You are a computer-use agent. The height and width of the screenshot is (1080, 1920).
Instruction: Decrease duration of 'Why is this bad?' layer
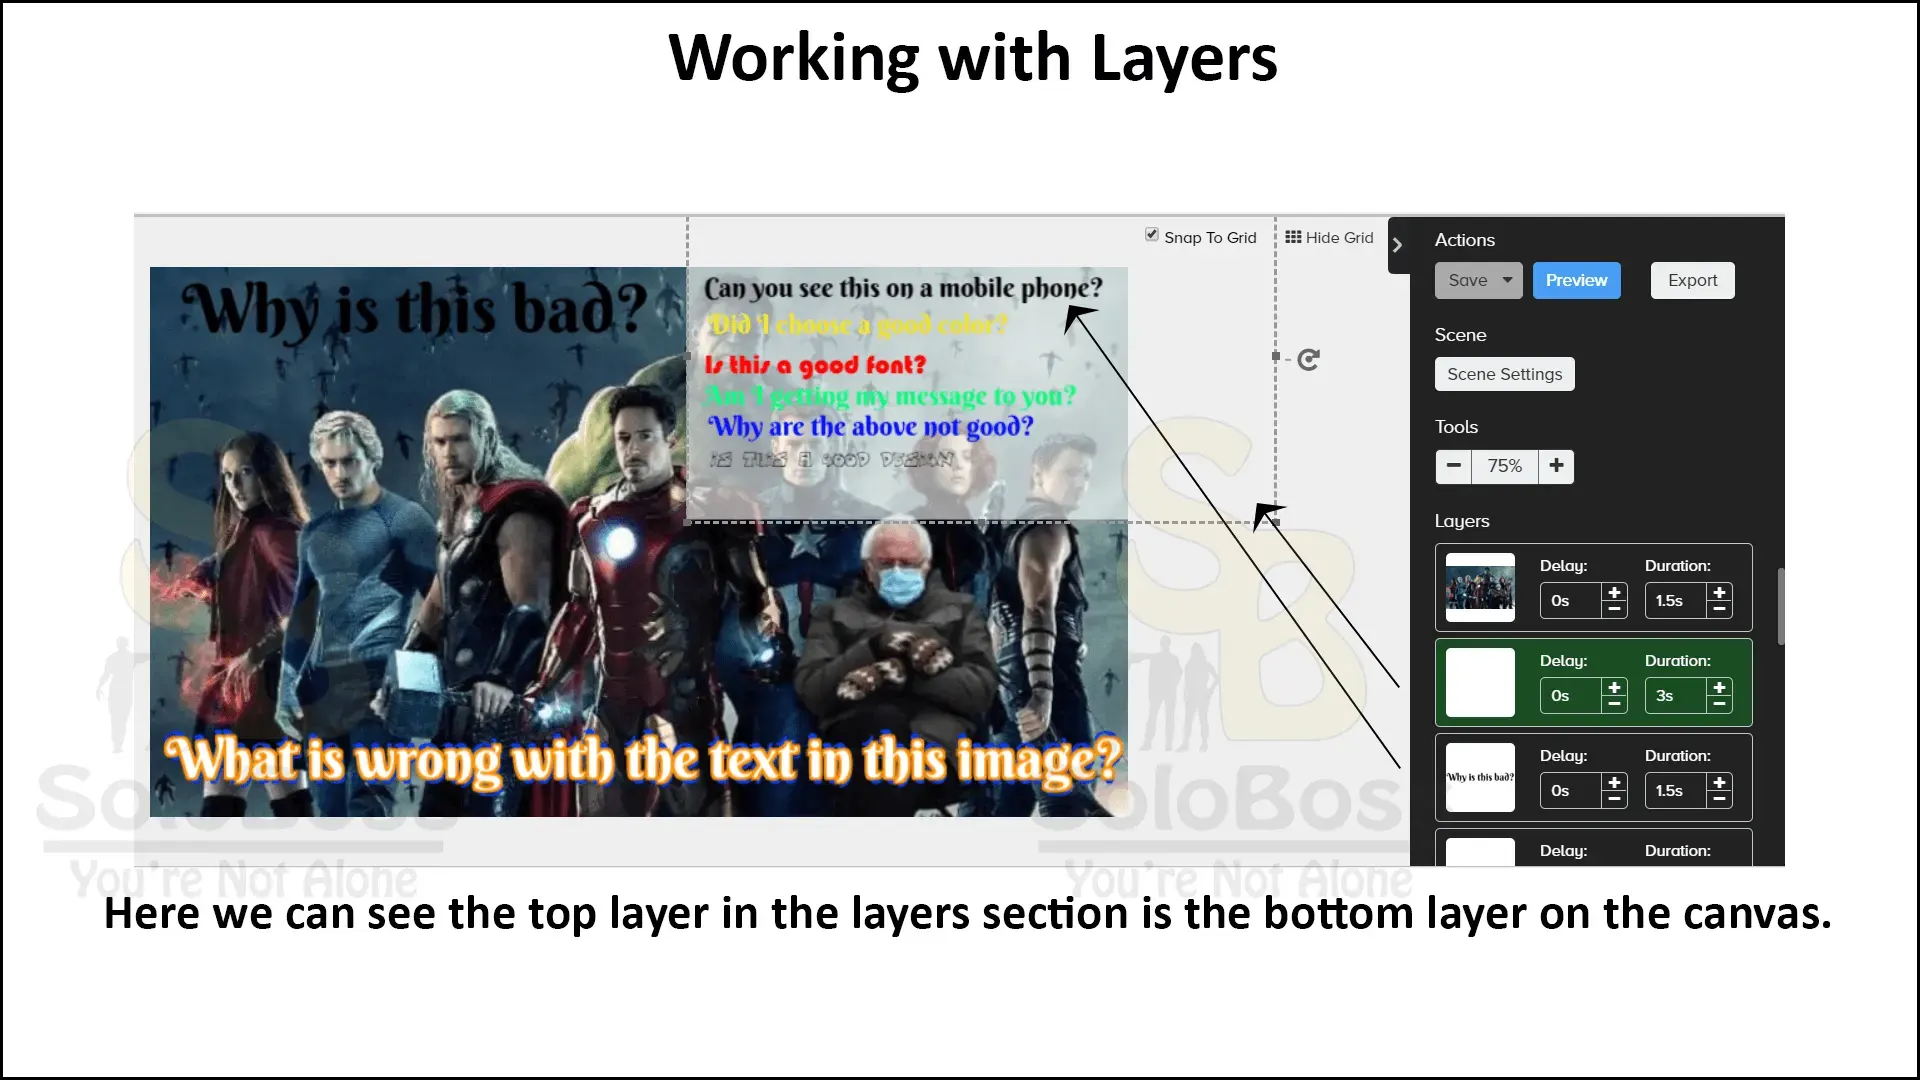[1719, 799]
